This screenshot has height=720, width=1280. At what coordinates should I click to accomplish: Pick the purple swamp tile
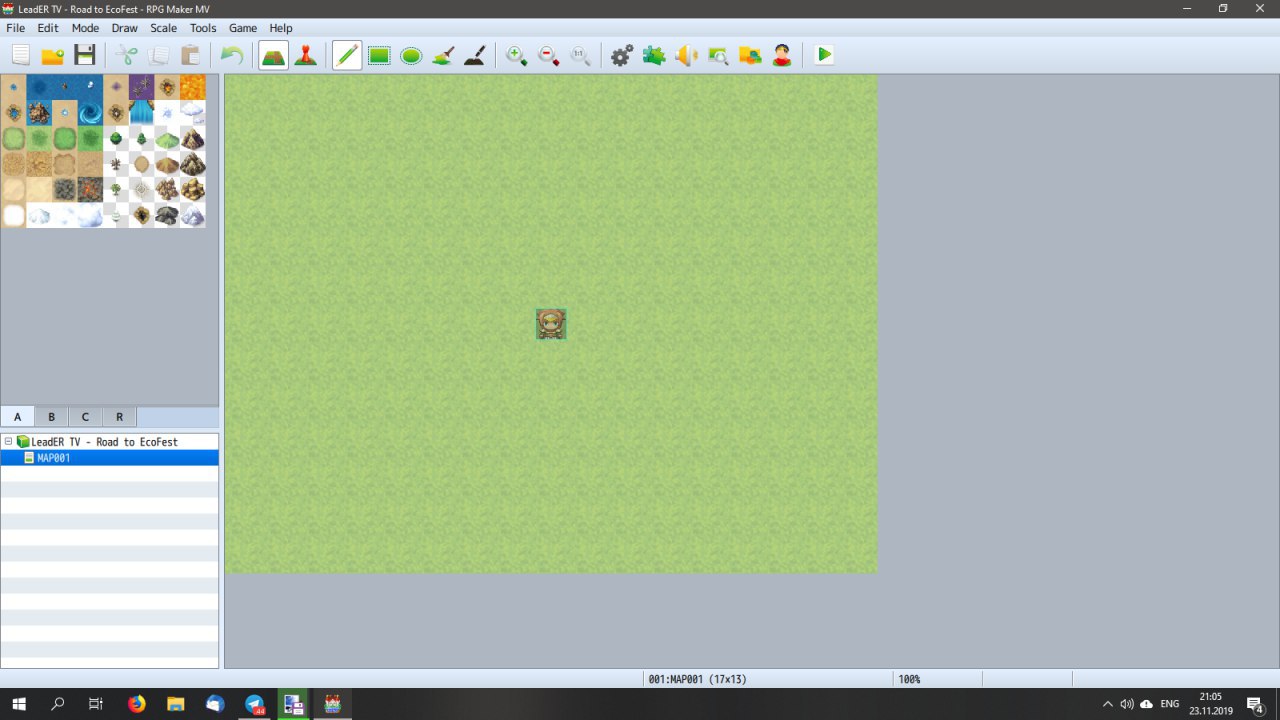pos(141,87)
